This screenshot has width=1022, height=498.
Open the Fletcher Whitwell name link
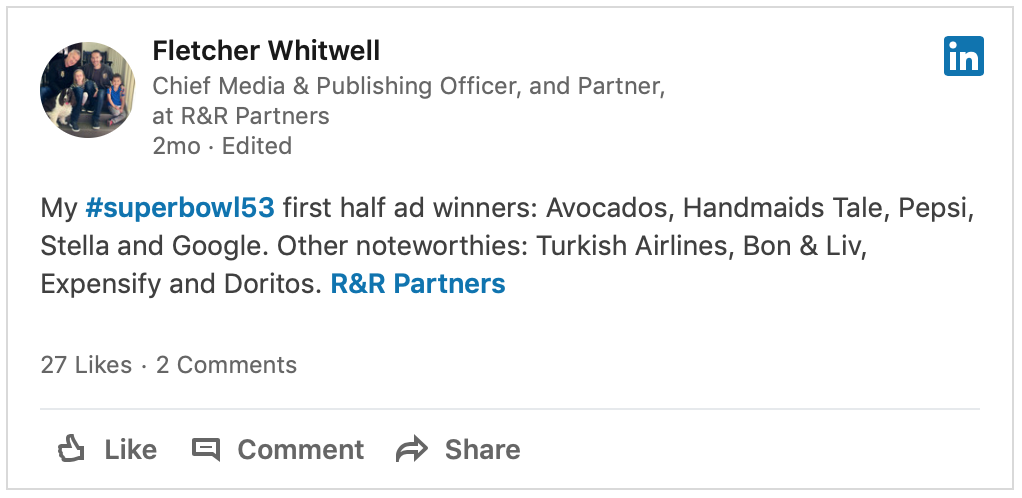click(266, 51)
